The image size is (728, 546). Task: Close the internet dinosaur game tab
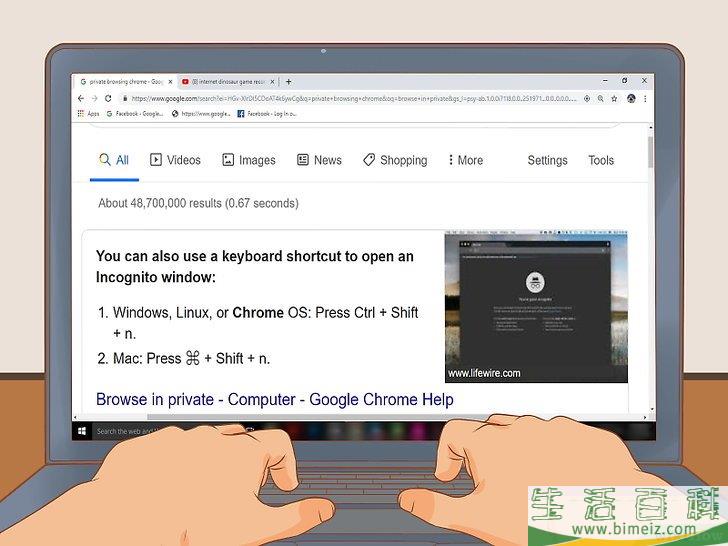tap(273, 82)
